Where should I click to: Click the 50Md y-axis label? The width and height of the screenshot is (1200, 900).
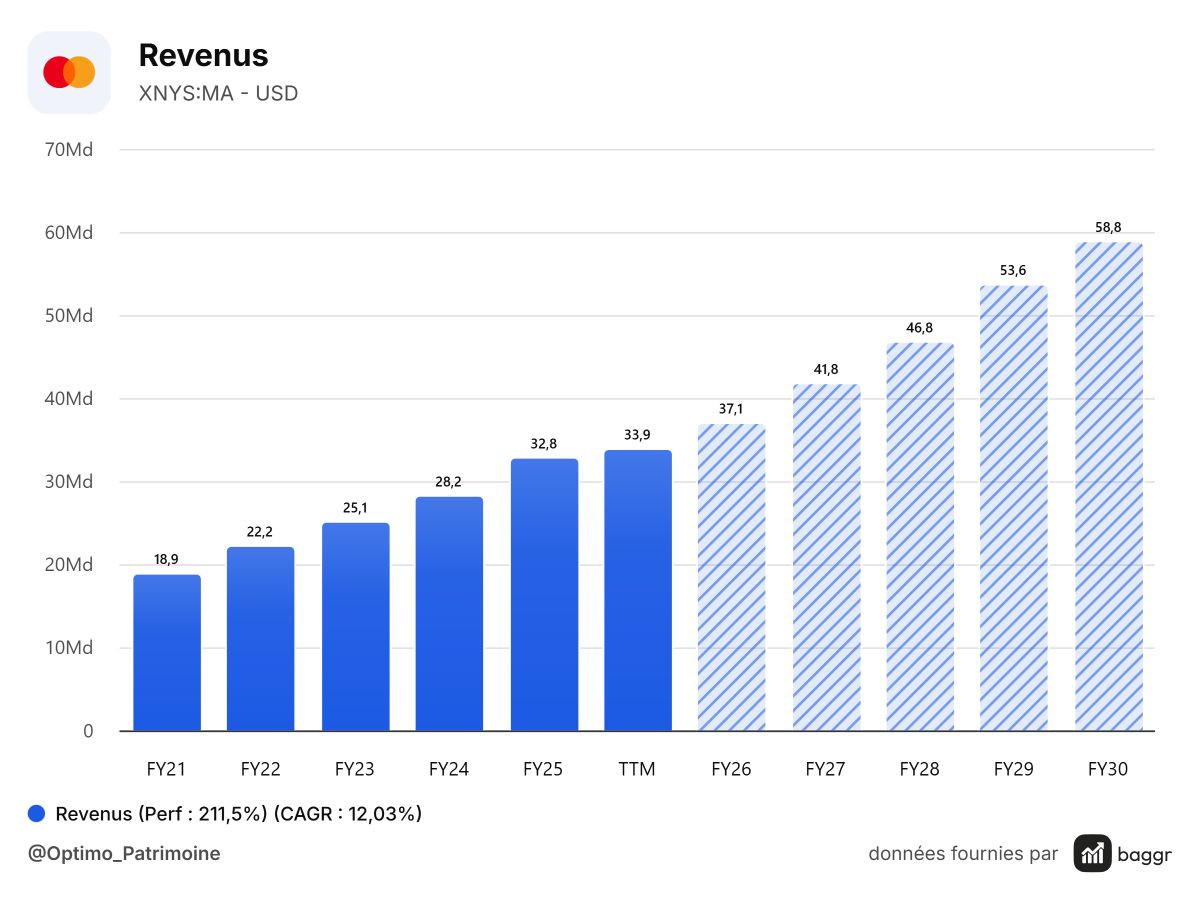tap(69, 316)
